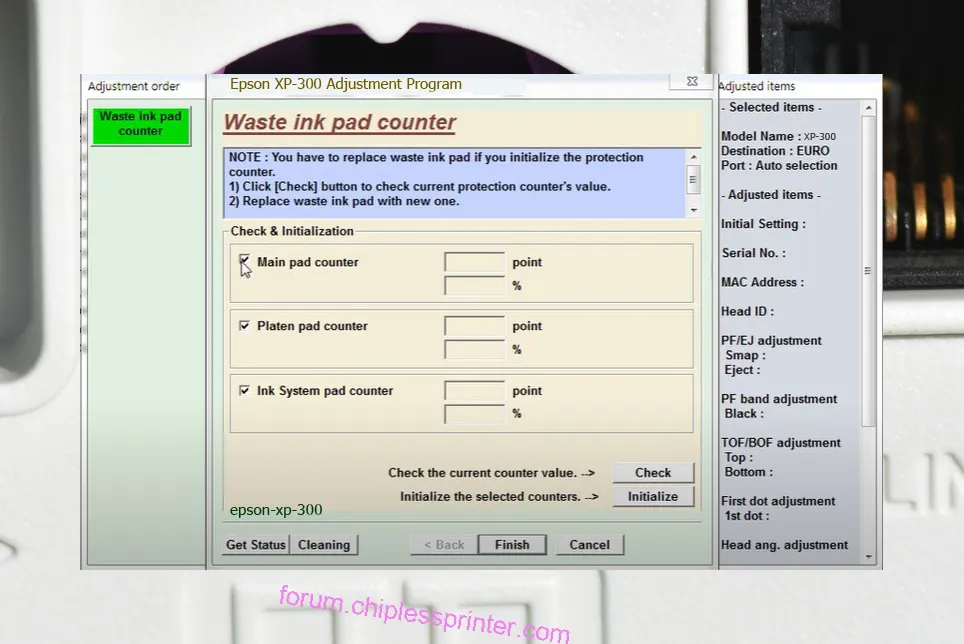Click the Ink System pad counter percent field
964x644 pixels.
tap(474, 414)
